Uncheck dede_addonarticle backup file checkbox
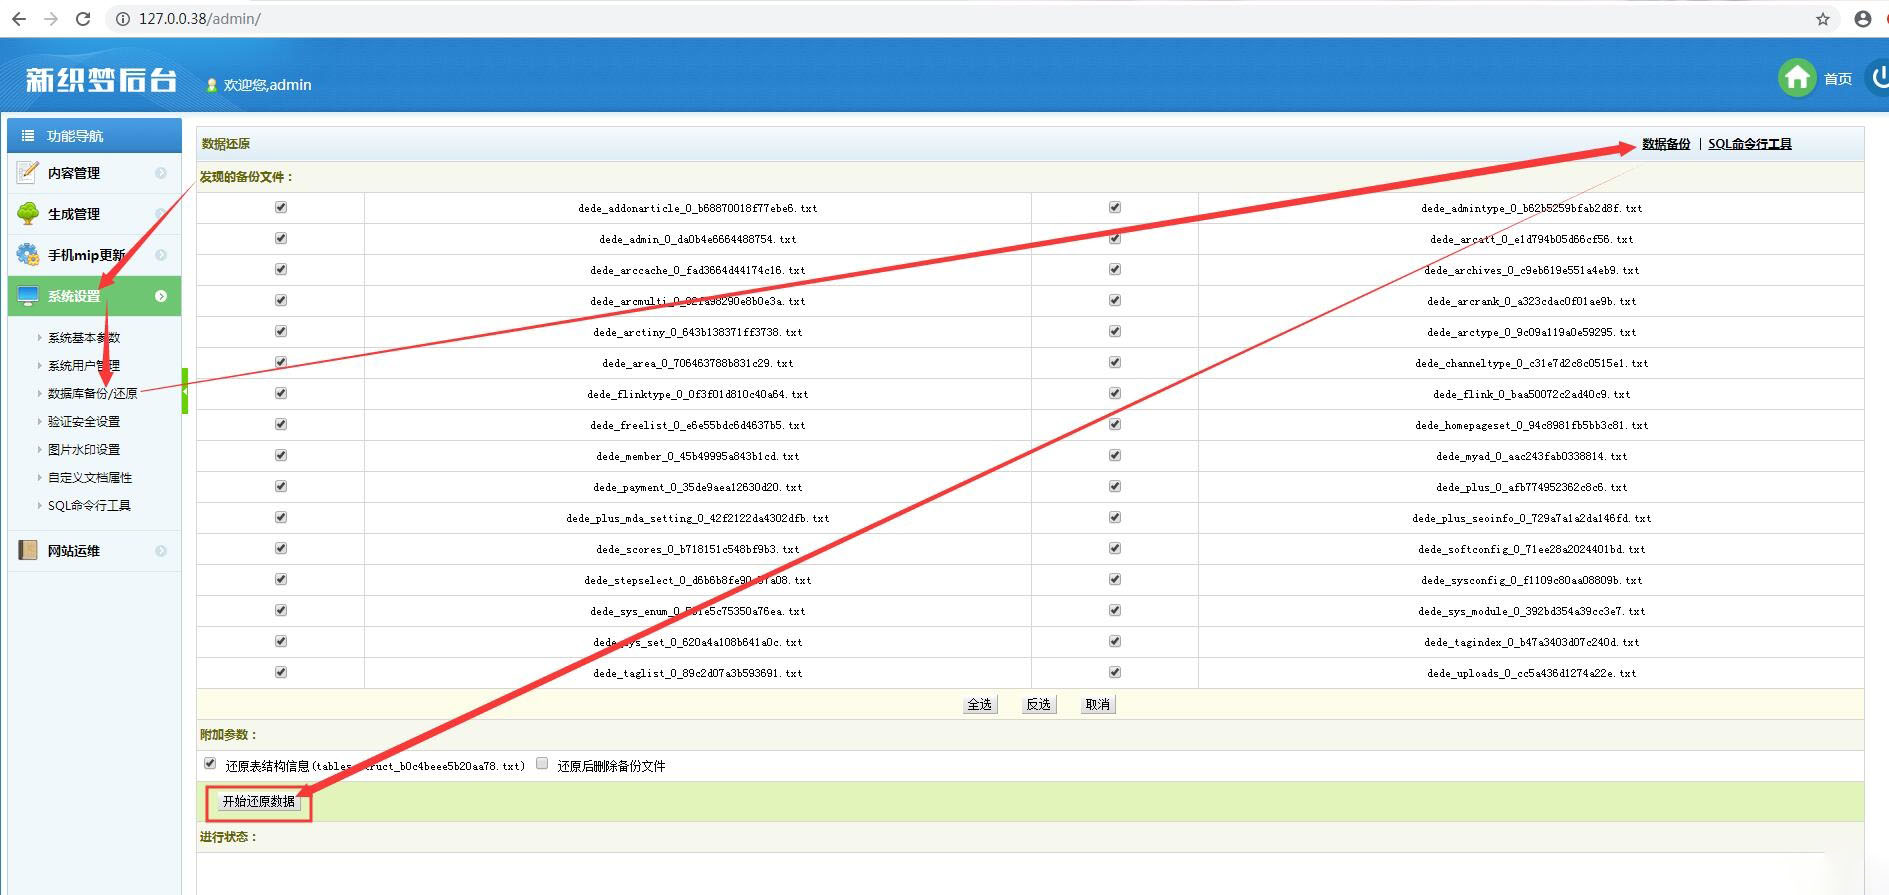 (281, 207)
